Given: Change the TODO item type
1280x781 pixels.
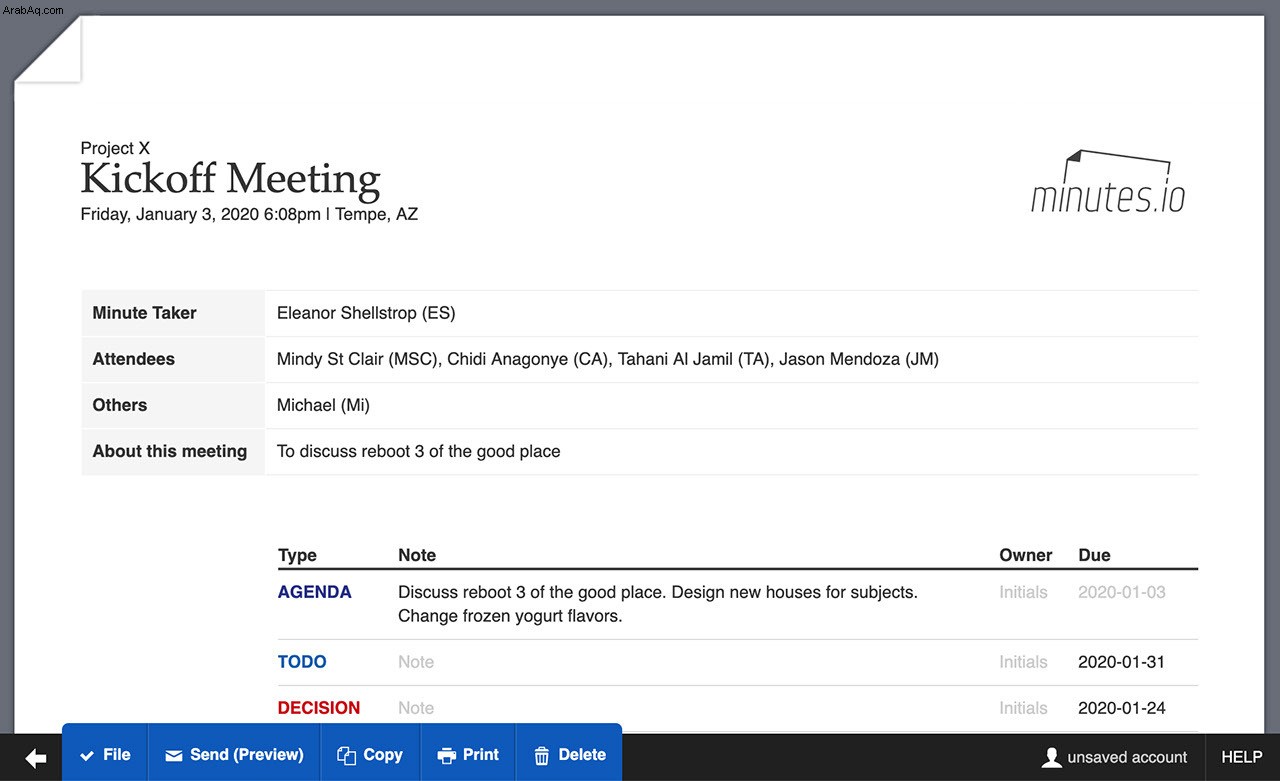Looking at the screenshot, I should (302, 662).
